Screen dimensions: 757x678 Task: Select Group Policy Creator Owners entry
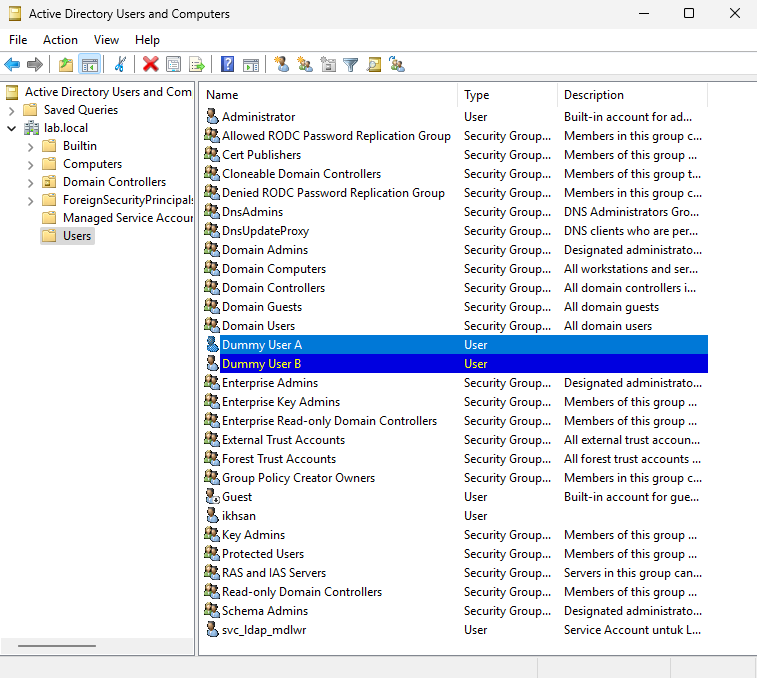click(298, 478)
